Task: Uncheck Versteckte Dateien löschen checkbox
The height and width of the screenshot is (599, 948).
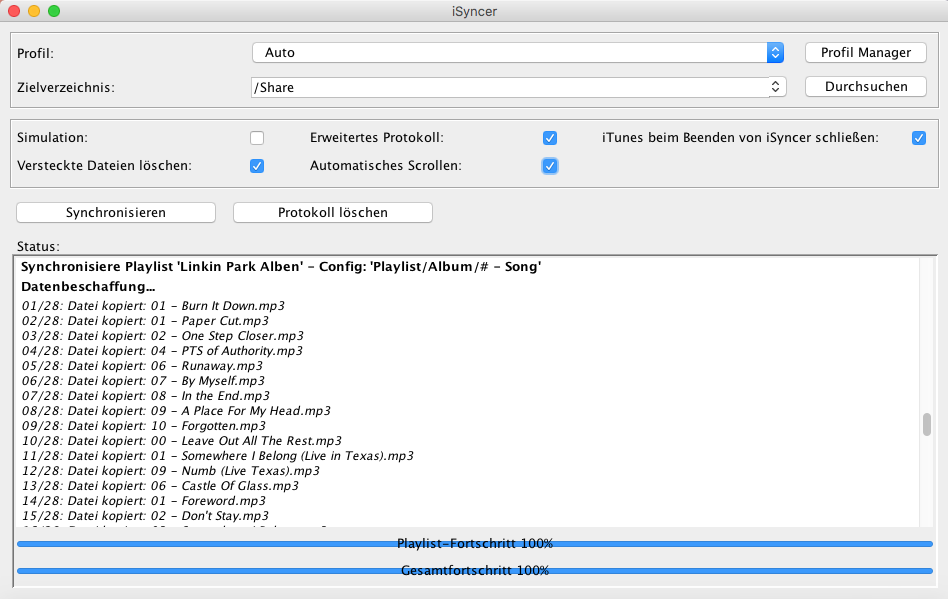Action: [257, 166]
